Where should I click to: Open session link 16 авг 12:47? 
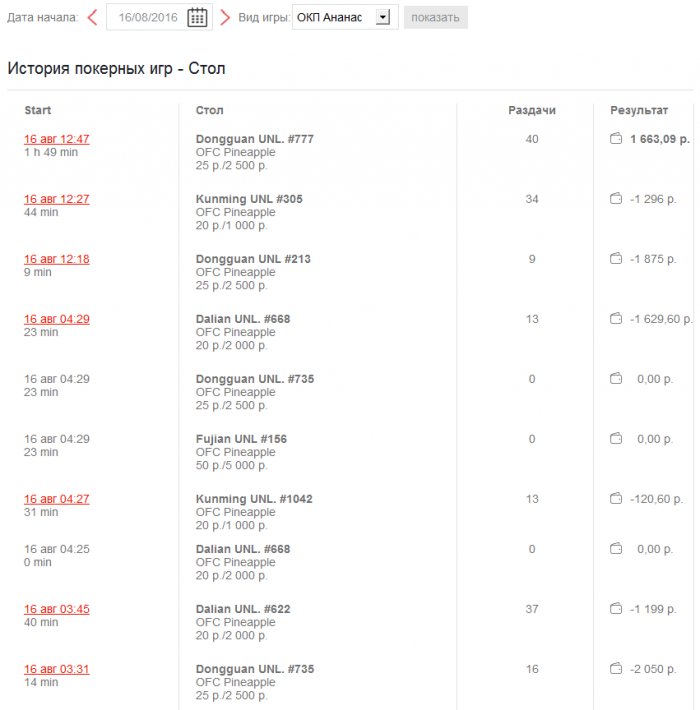tap(57, 139)
